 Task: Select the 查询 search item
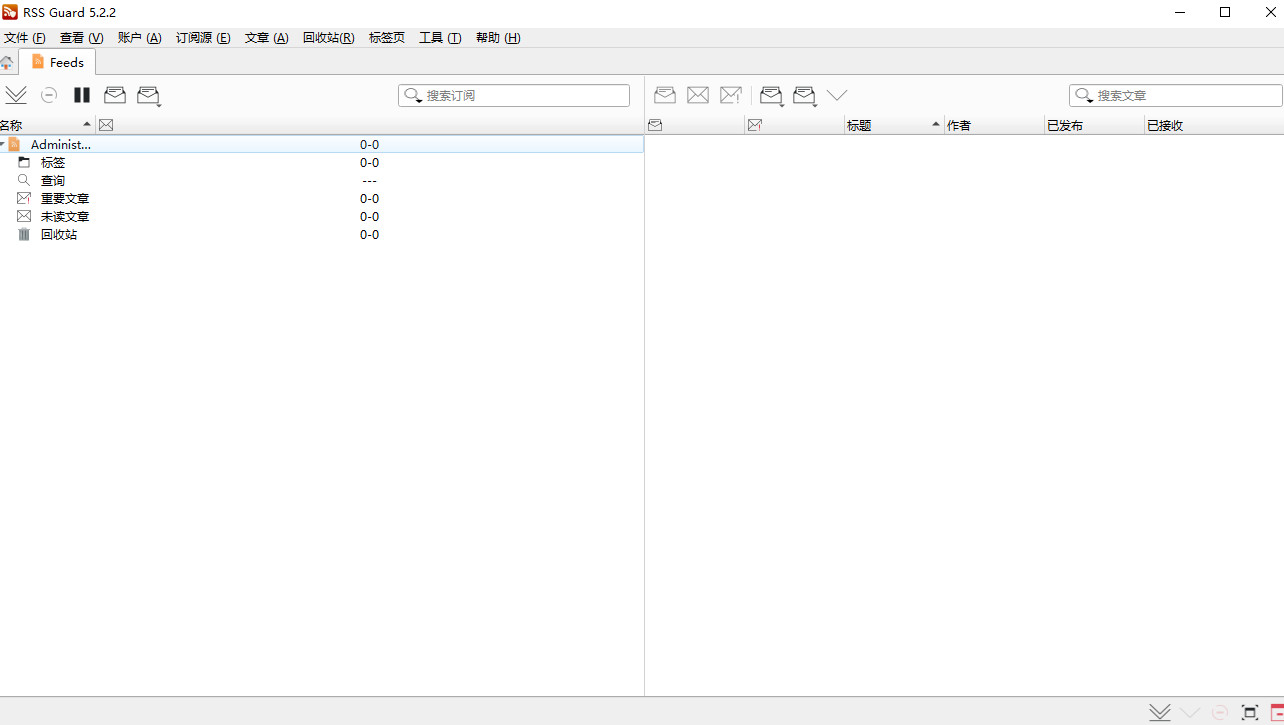point(53,181)
